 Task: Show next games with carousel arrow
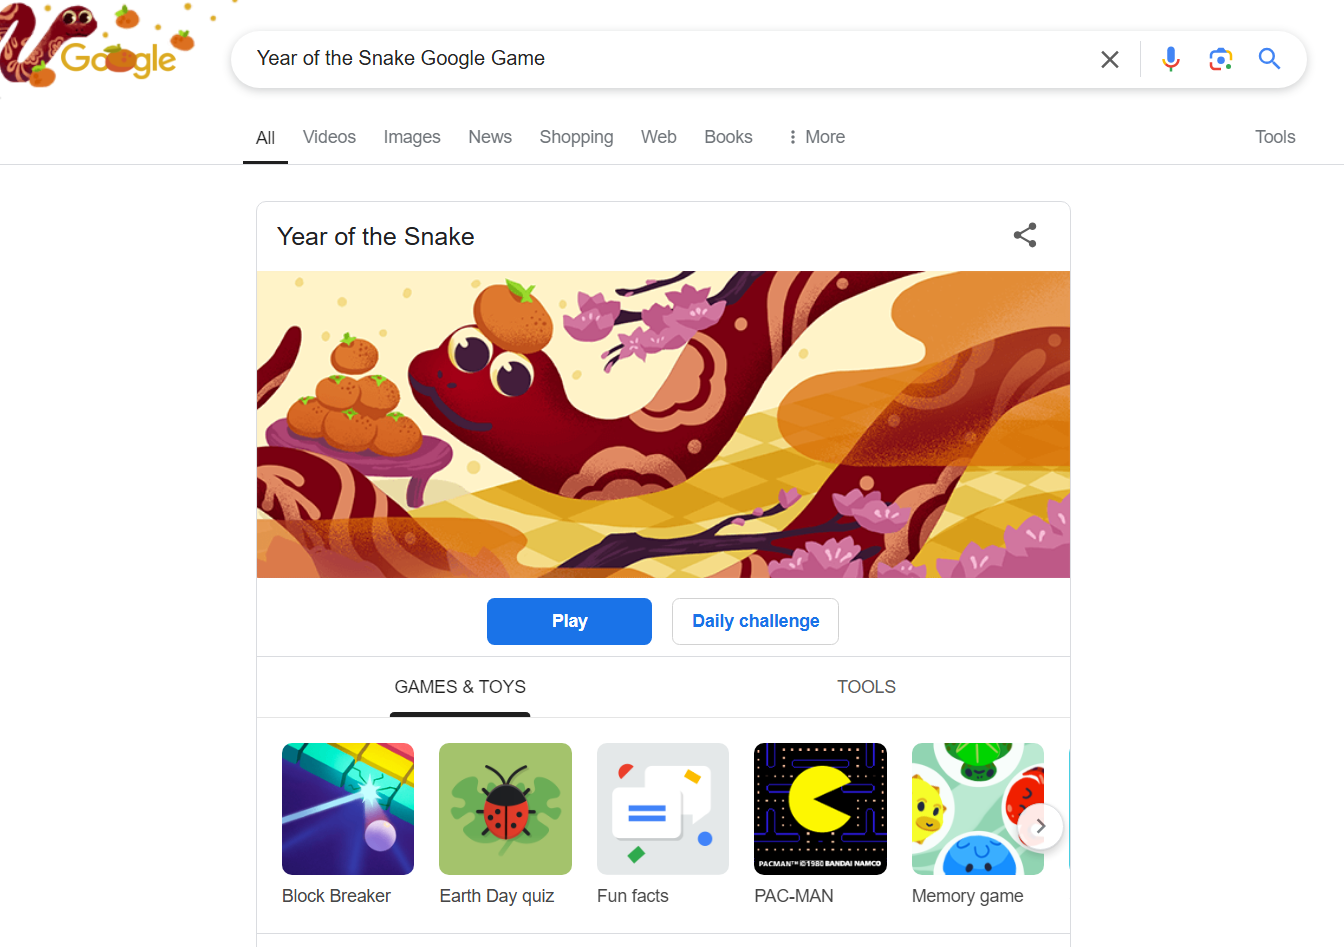pos(1040,826)
